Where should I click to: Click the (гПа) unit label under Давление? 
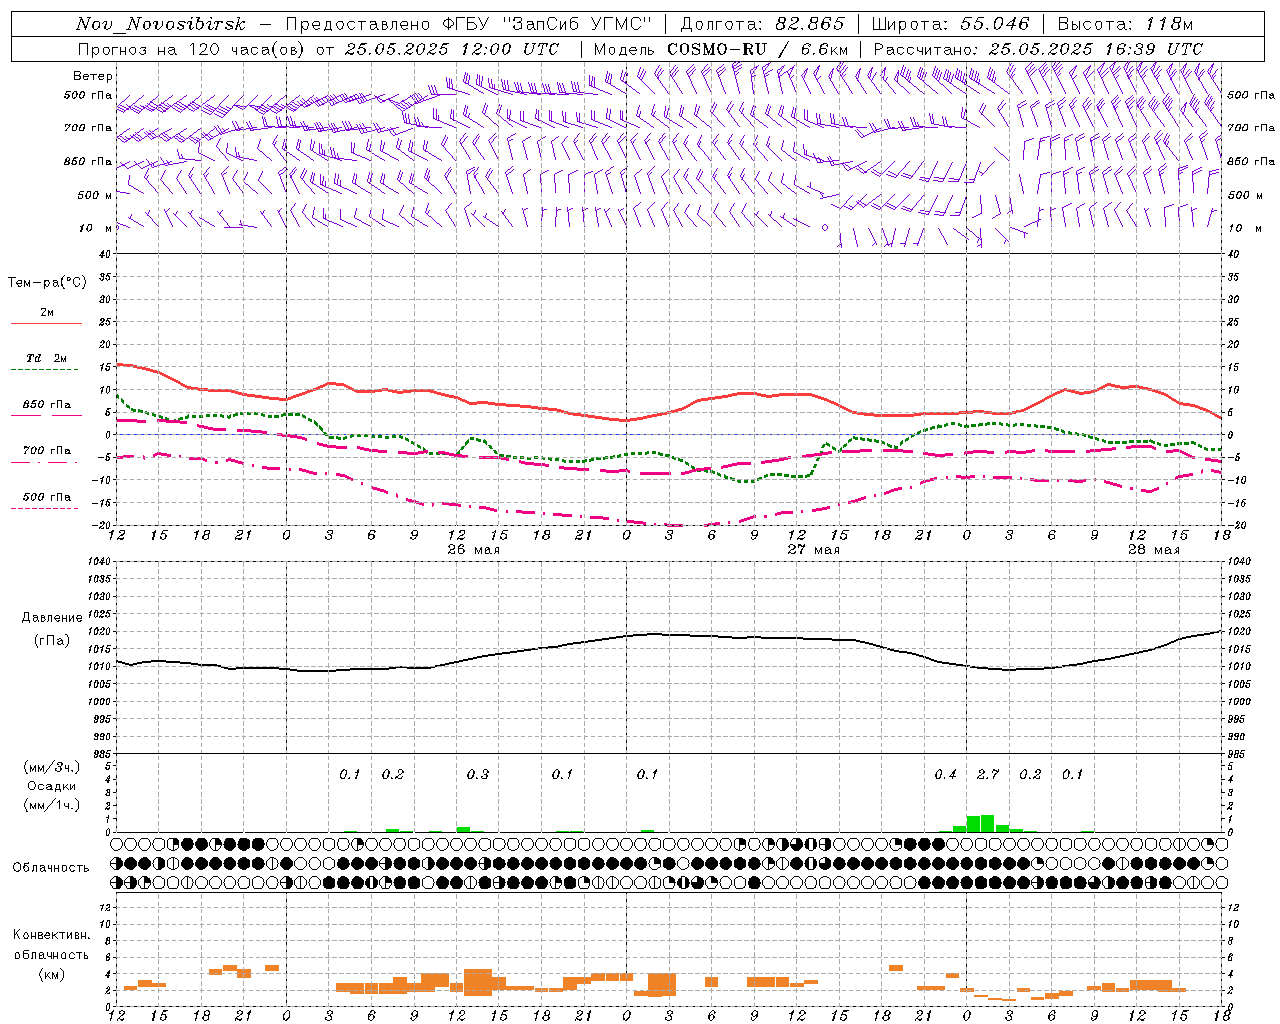click(52, 641)
